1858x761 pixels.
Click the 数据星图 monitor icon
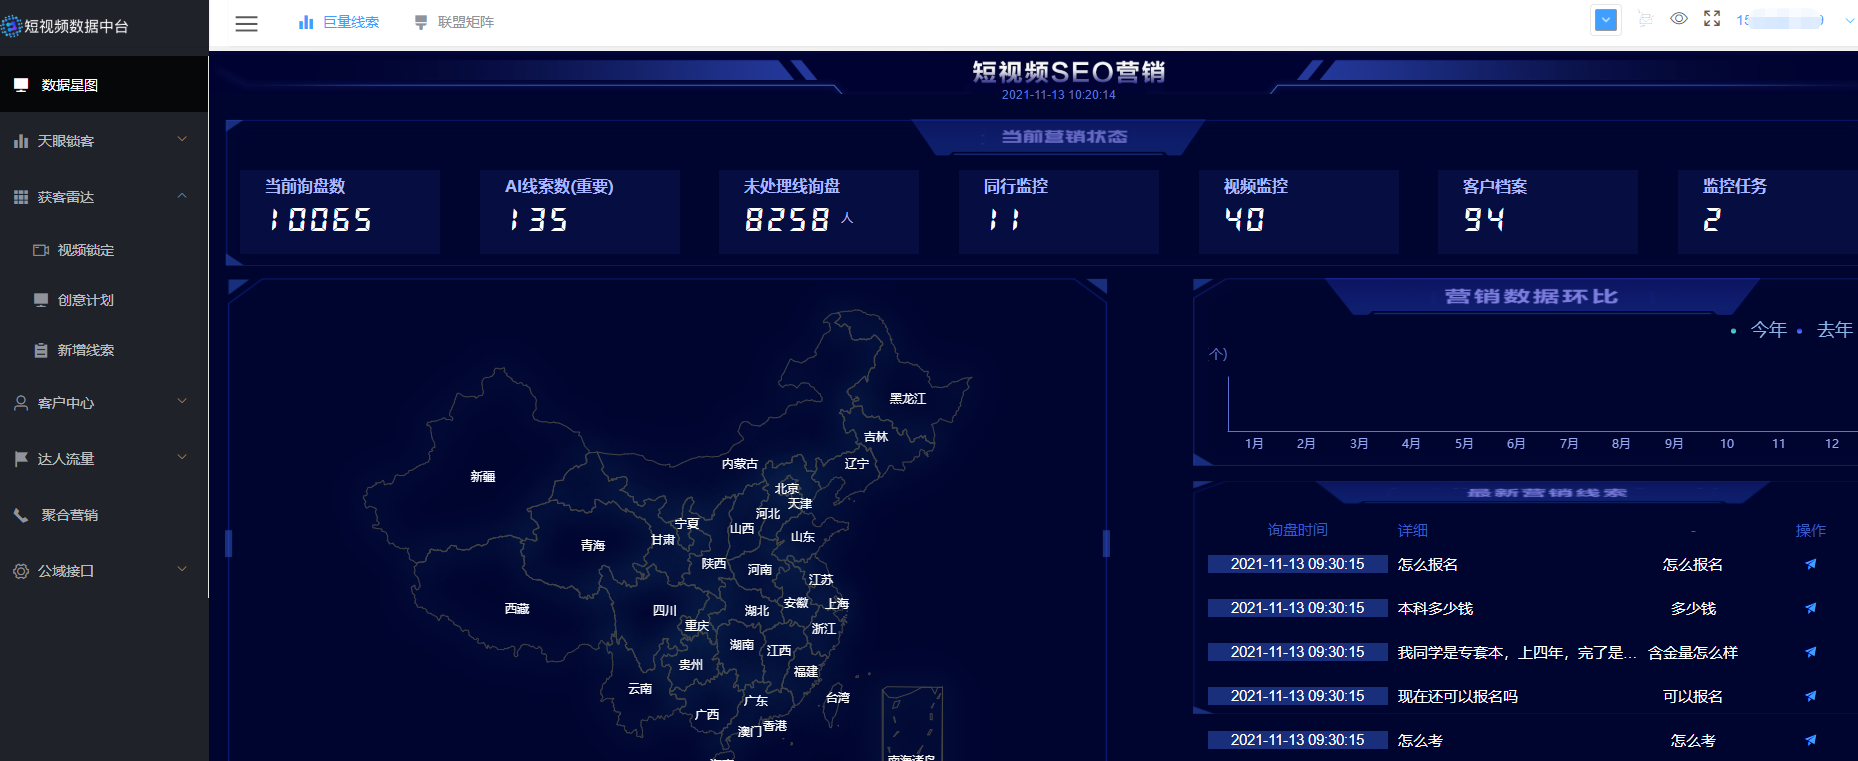(21, 85)
